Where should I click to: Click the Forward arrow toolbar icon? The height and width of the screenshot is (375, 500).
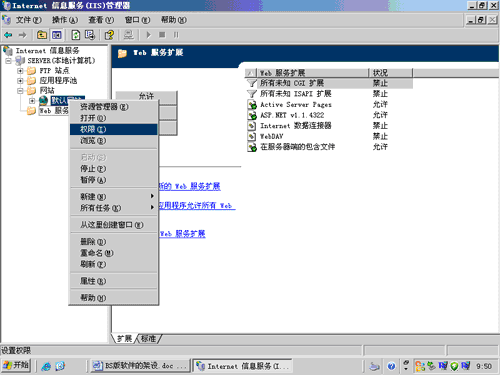point(22,35)
